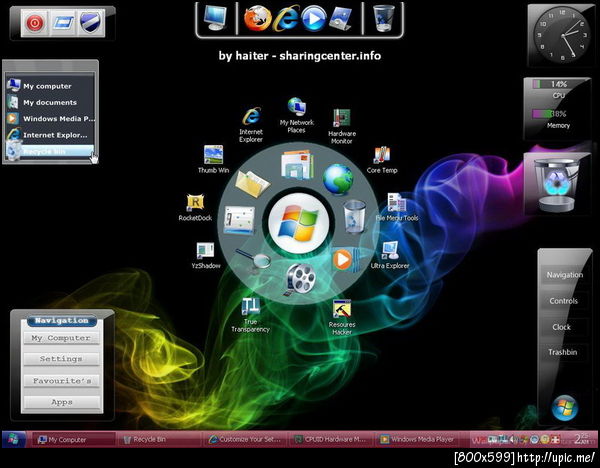Click Settings button in Navigation panel
600x468 pixels.
61,359
